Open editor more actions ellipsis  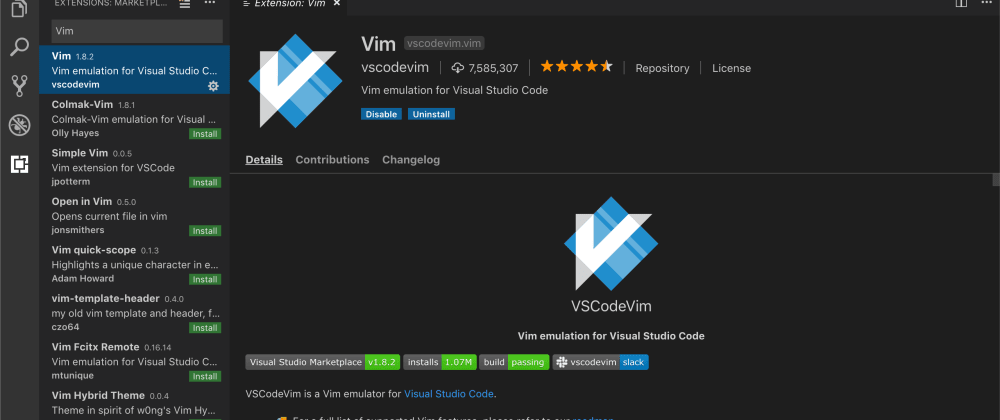point(987,3)
